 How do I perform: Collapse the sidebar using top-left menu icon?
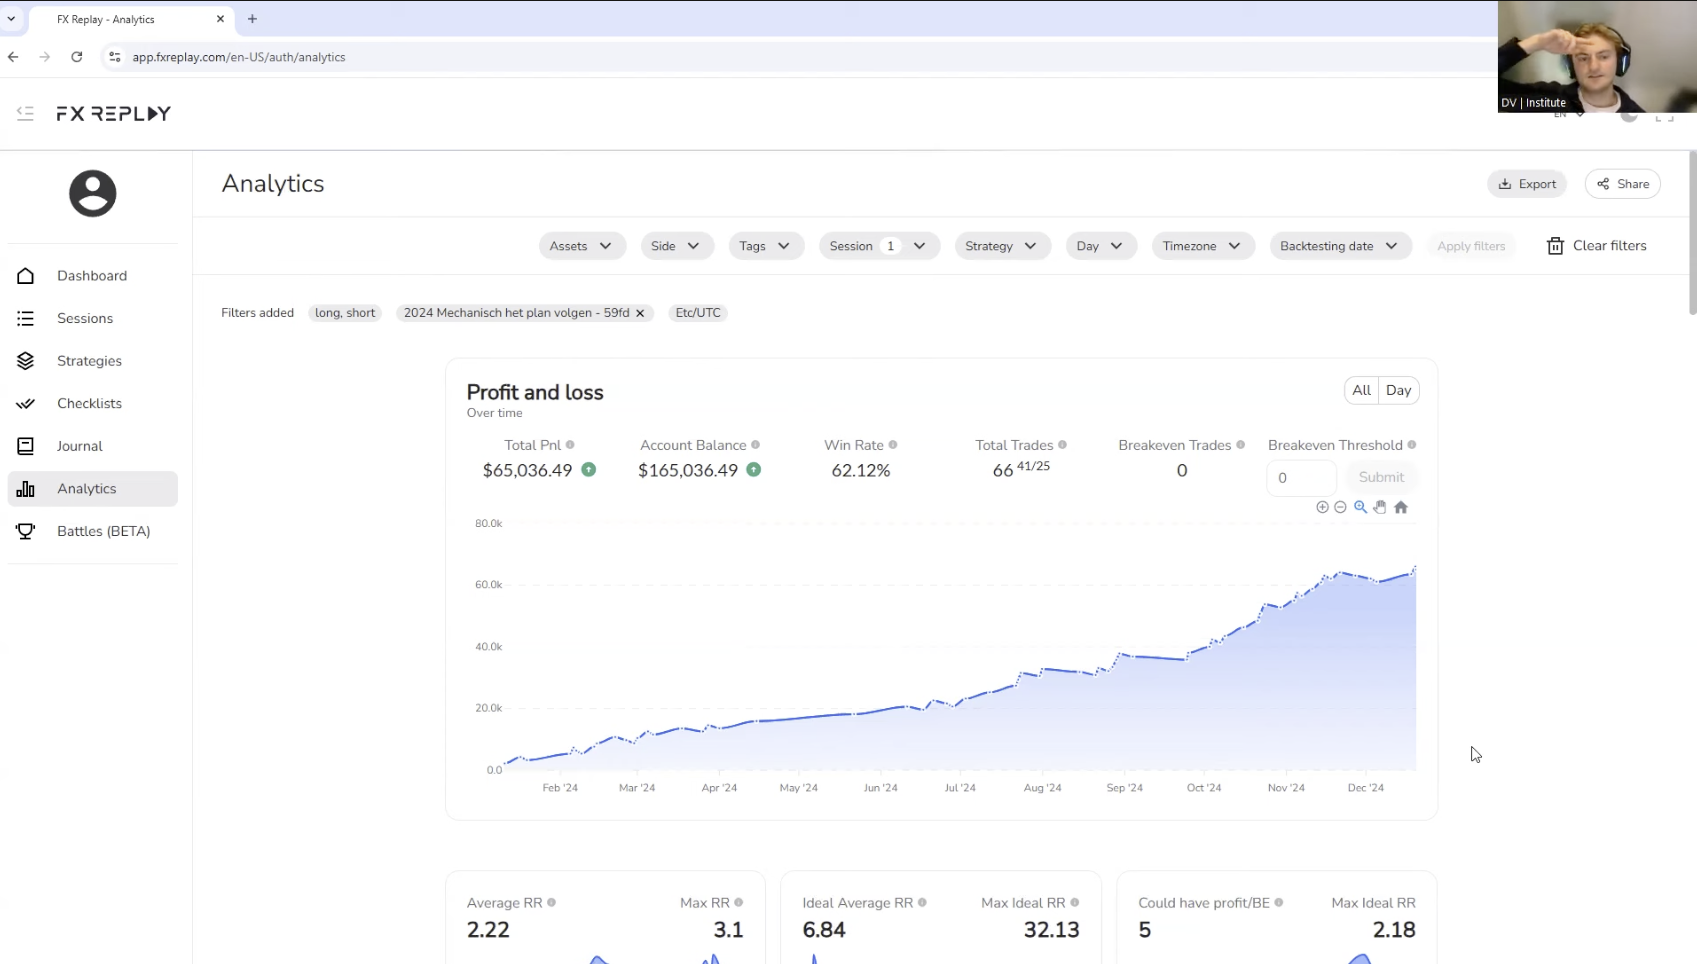coord(25,114)
